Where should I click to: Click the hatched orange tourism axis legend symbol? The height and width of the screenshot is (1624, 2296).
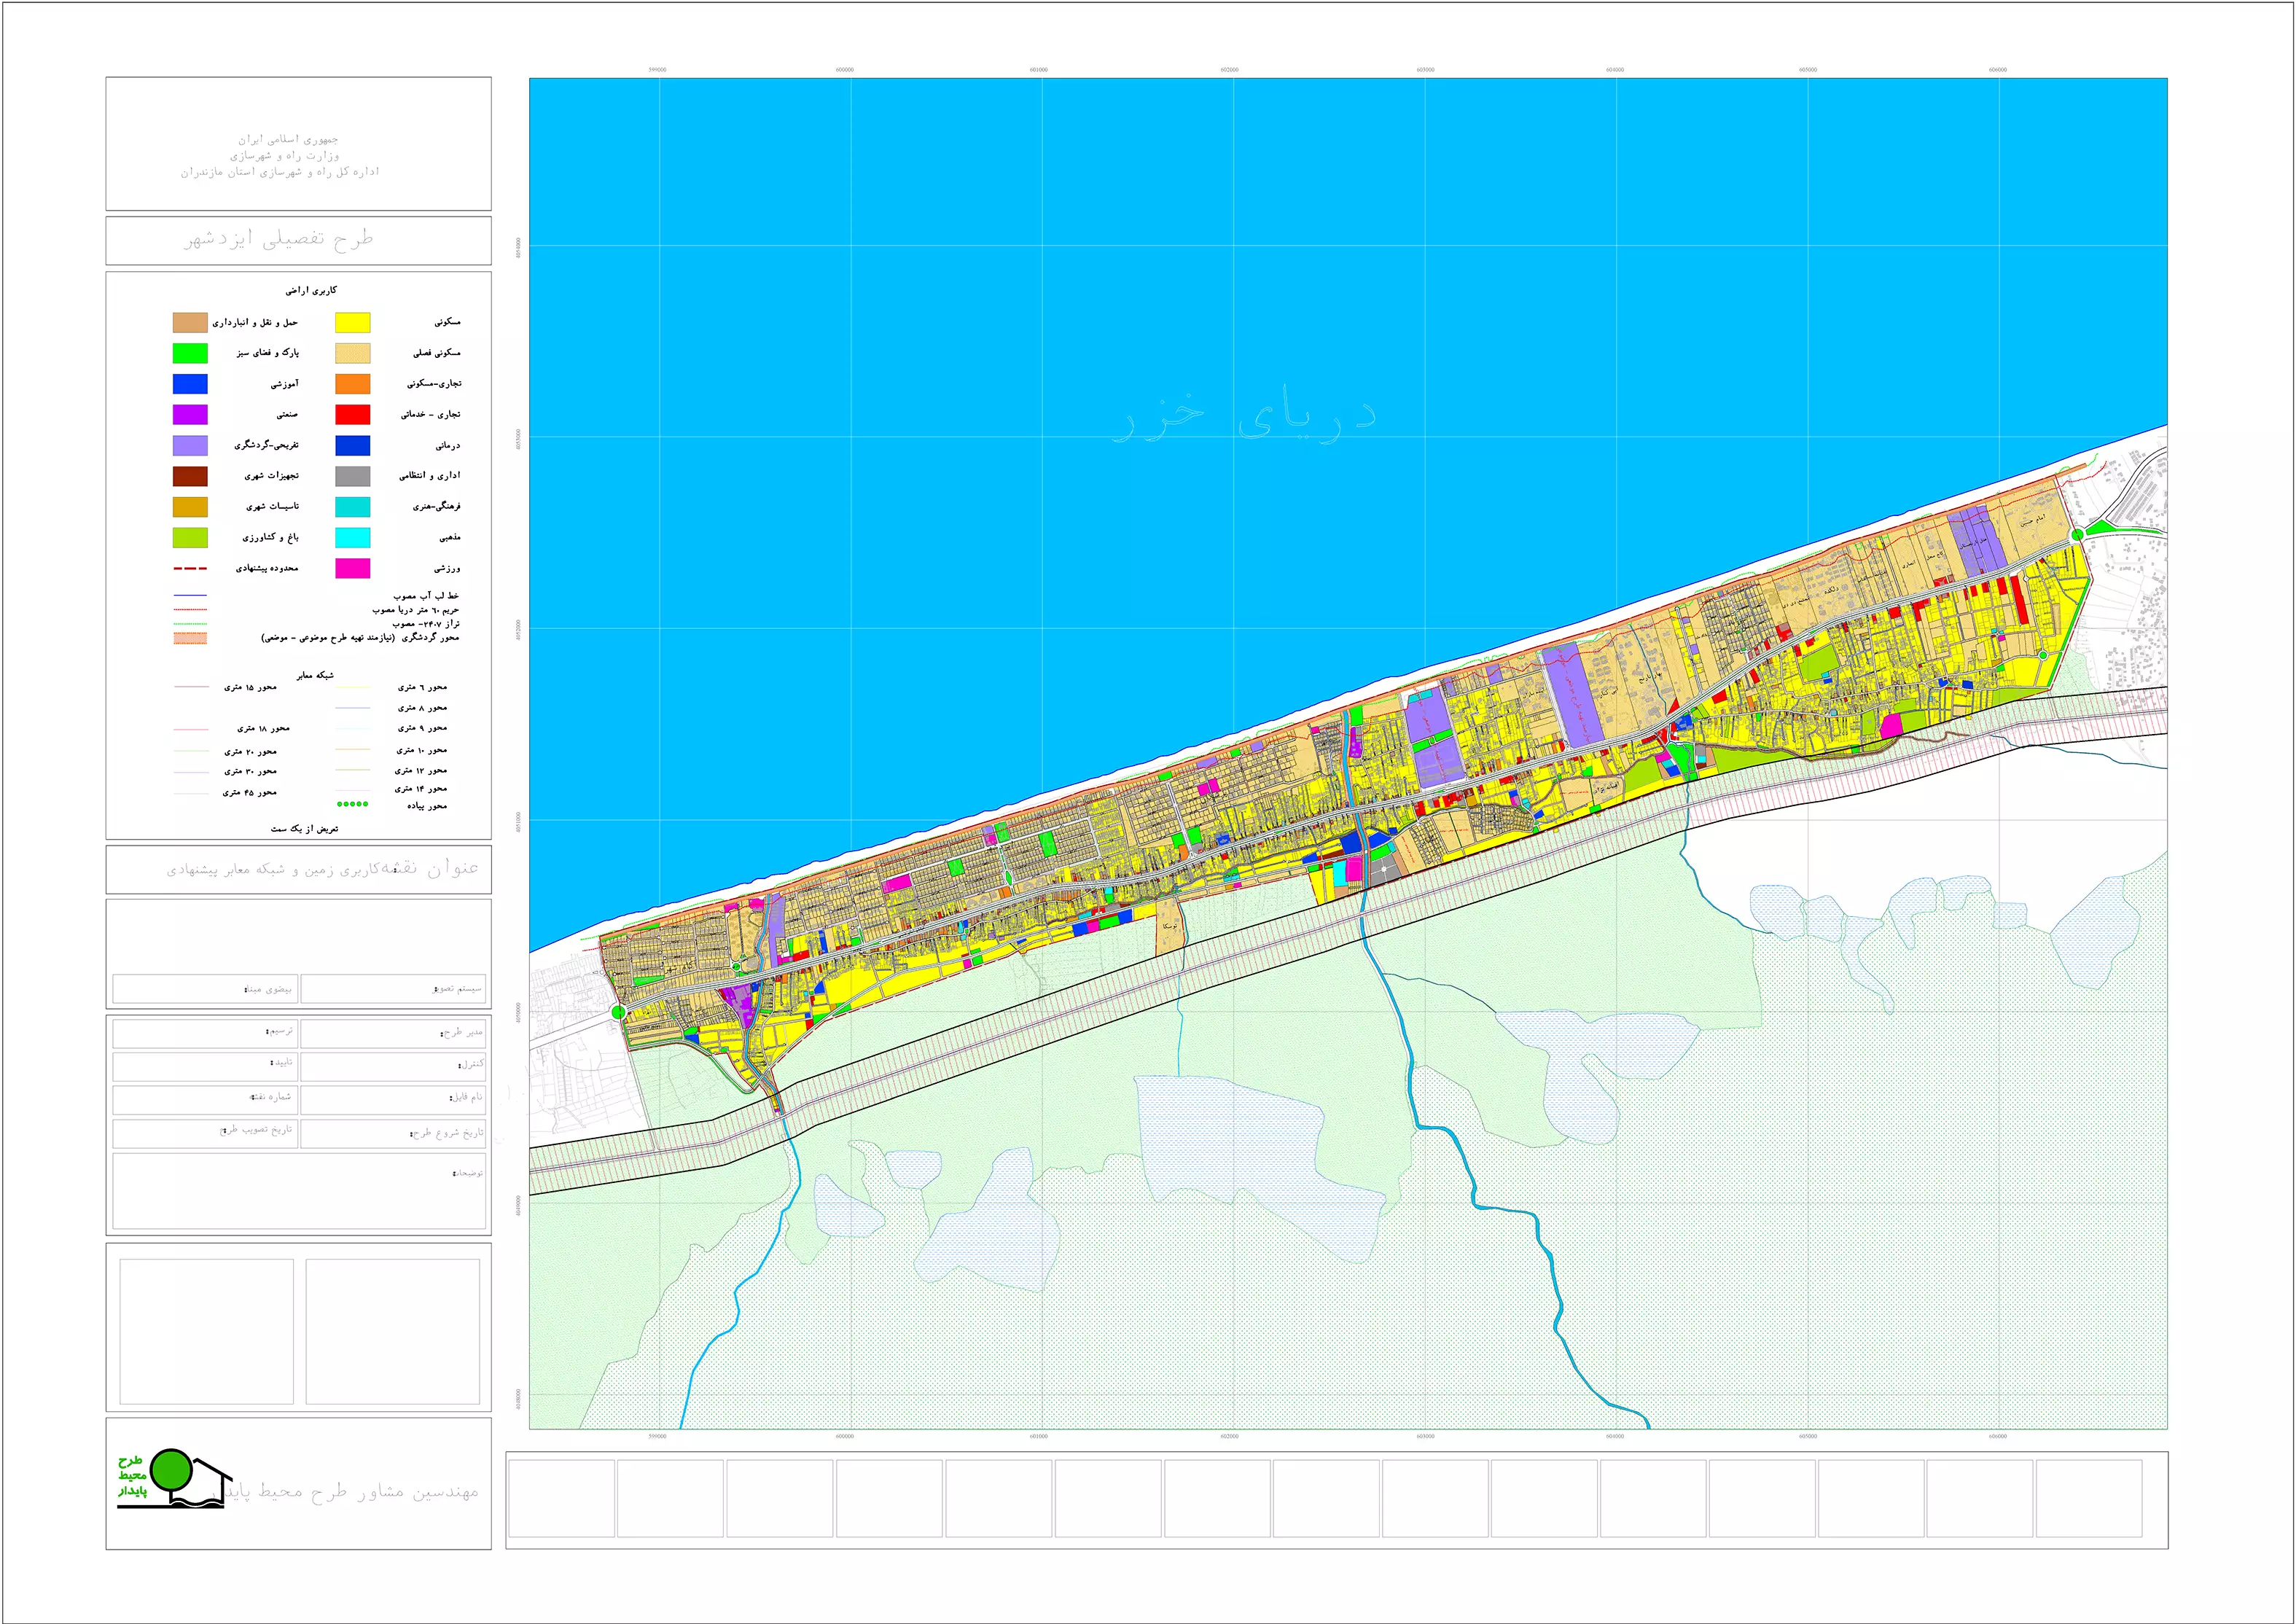coord(190,638)
